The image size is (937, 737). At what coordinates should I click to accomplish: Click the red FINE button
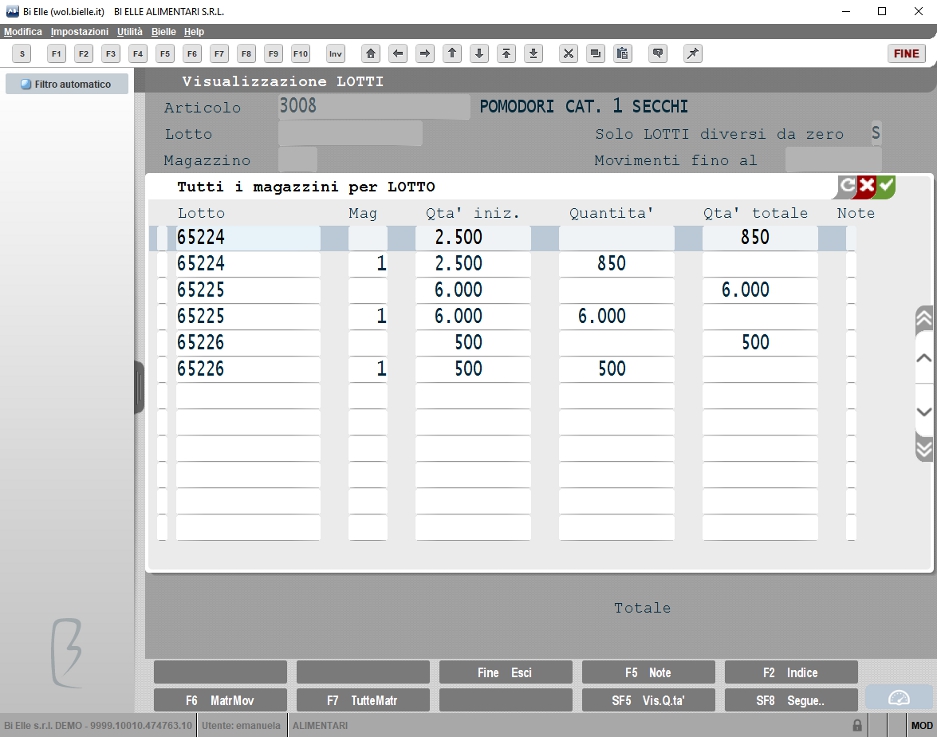click(x=906, y=54)
